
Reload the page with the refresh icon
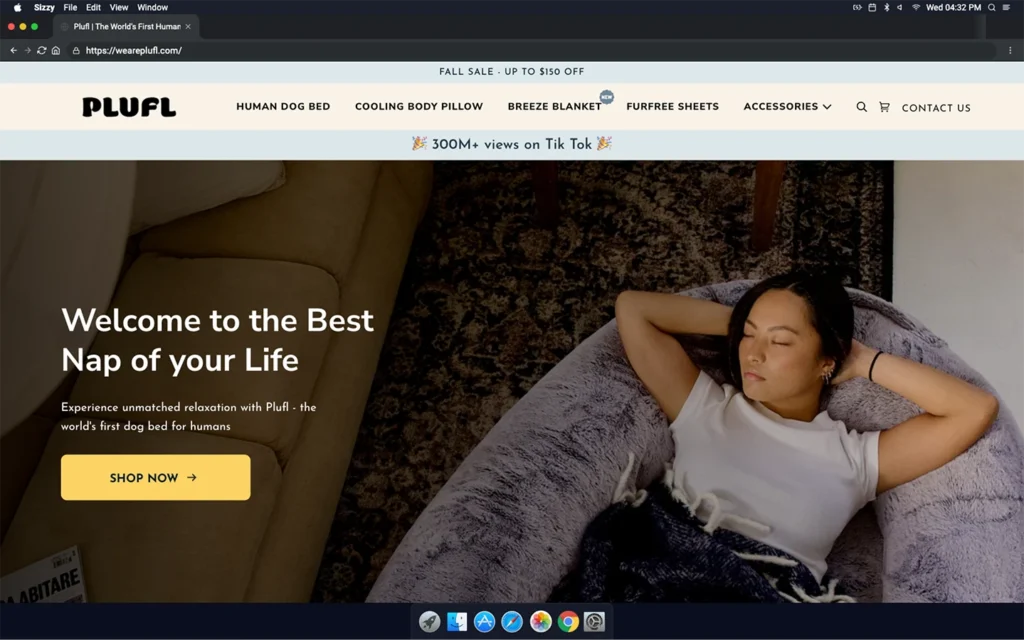41,50
